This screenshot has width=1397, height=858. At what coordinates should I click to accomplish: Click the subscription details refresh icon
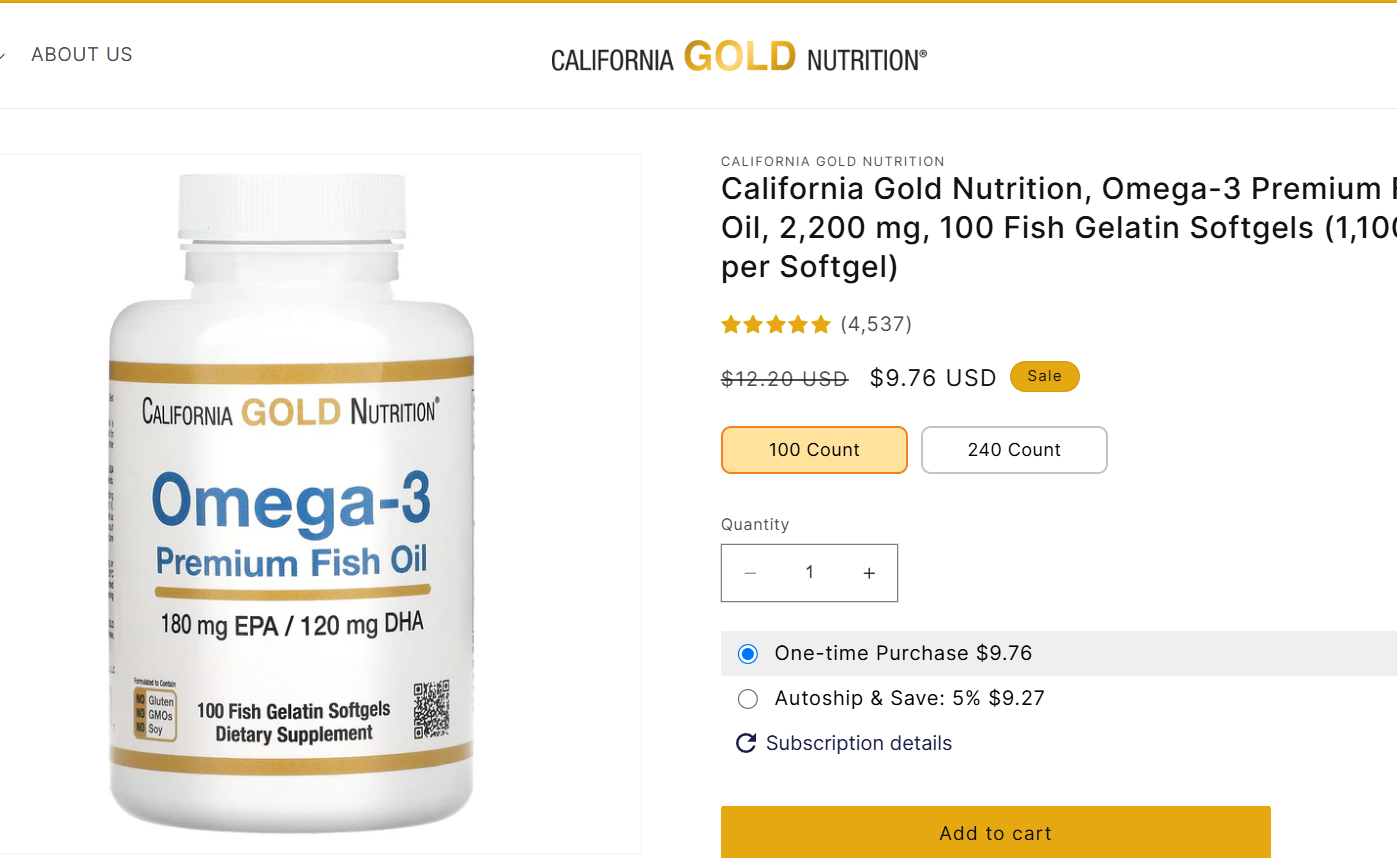[x=746, y=743]
